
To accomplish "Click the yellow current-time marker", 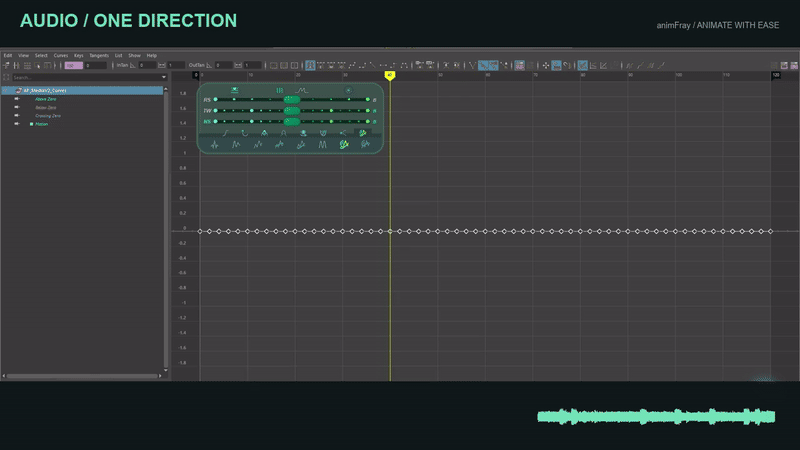I will [x=390, y=76].
